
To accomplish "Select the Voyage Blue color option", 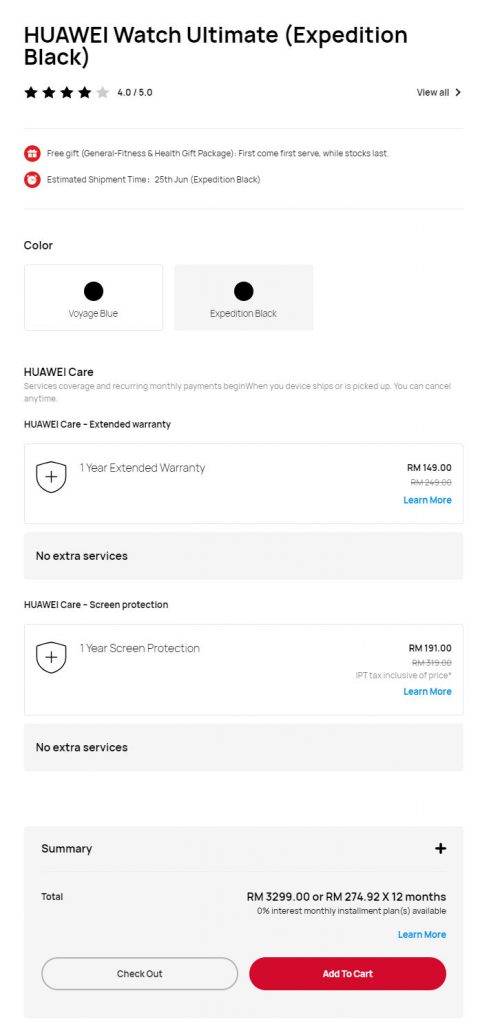I will click(93, 297).
